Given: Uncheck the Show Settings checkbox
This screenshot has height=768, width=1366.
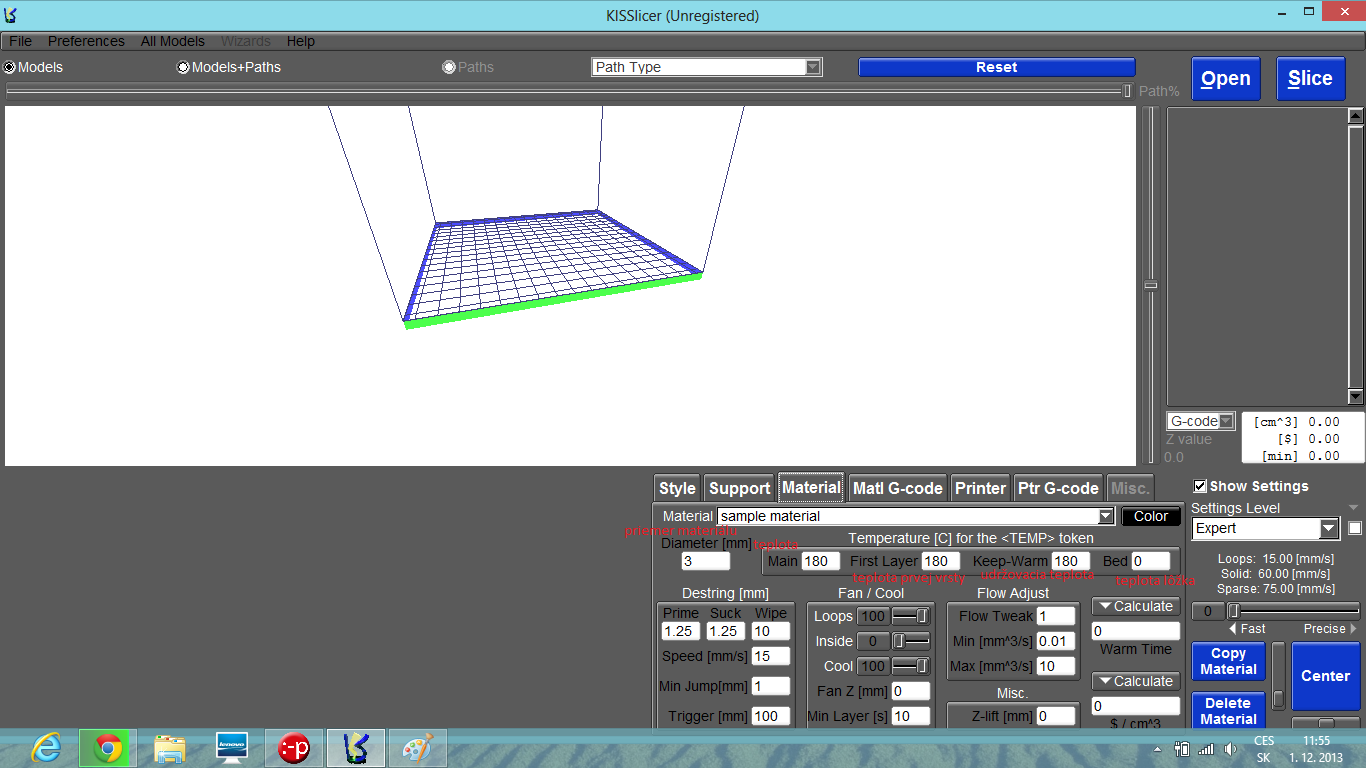Looking at the screenshot, I should tap(1200, 486).
